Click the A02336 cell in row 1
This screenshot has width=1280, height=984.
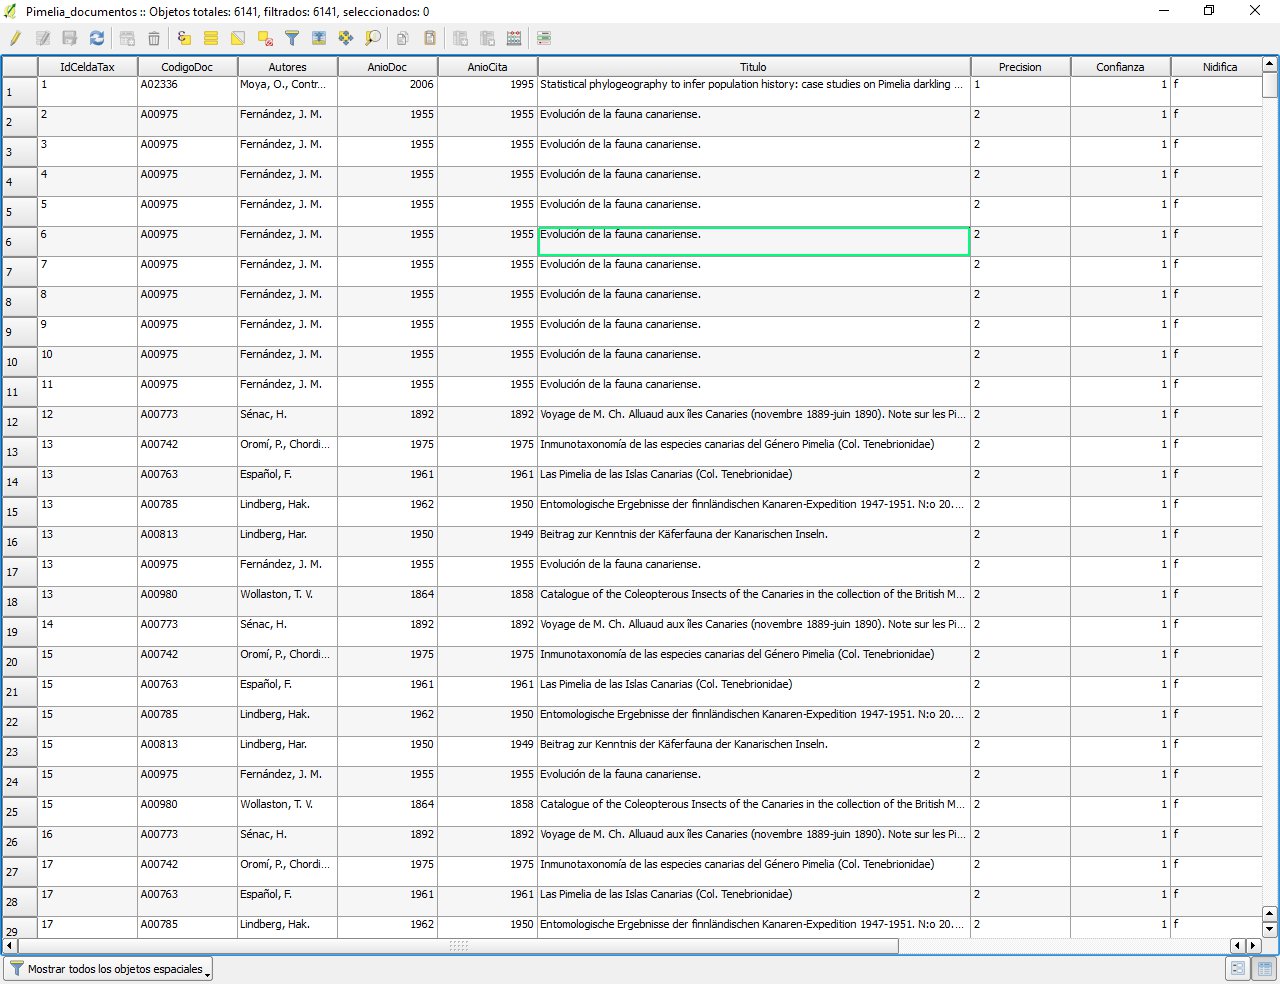coord(187,92)
